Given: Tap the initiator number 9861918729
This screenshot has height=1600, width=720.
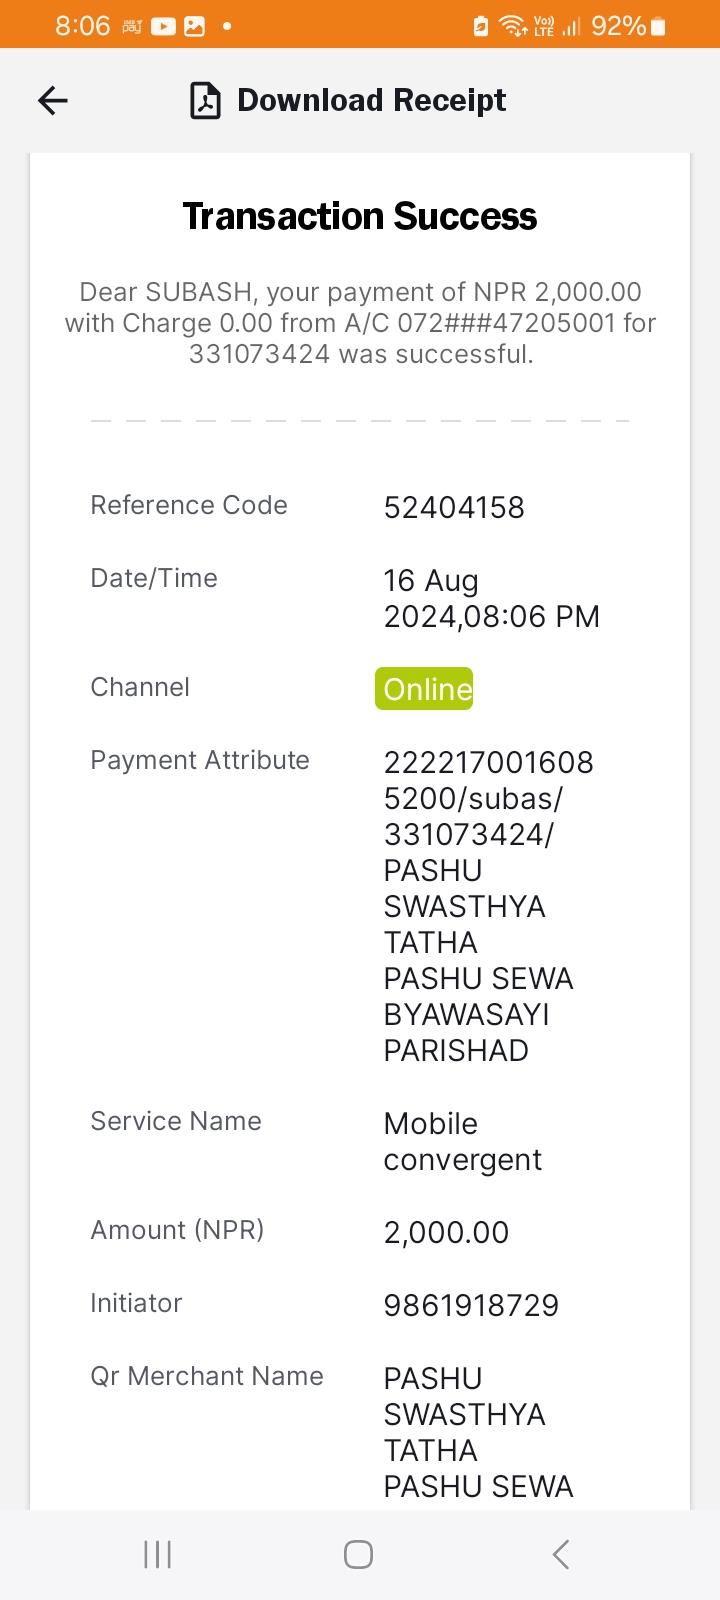Looking at the screenshot, I should coord(471,1305).
